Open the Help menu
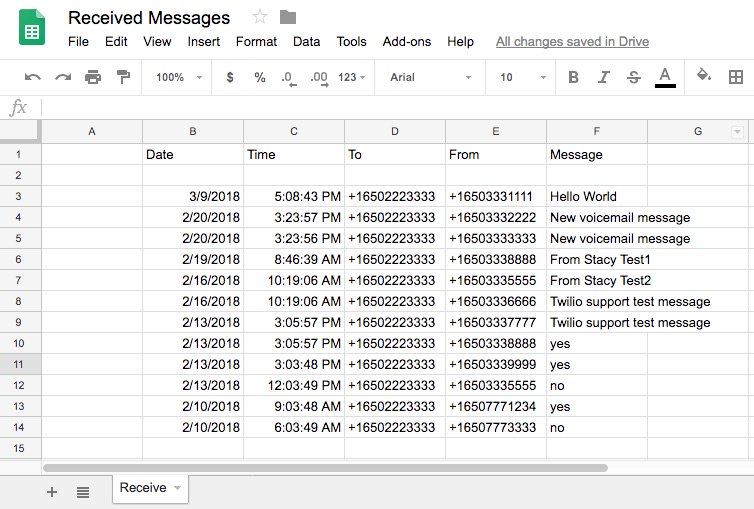The image size is (754, 509). pyautogui.click(x=460, y=42)
